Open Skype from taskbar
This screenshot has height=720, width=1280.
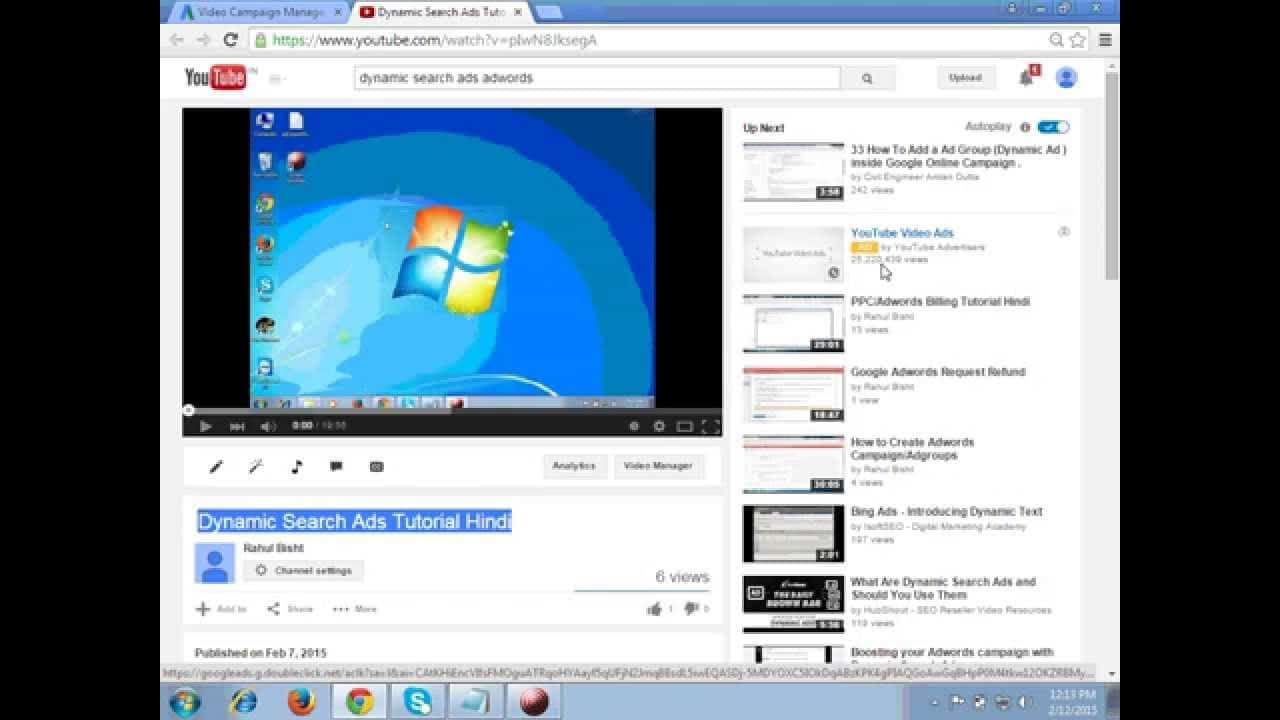417,702
